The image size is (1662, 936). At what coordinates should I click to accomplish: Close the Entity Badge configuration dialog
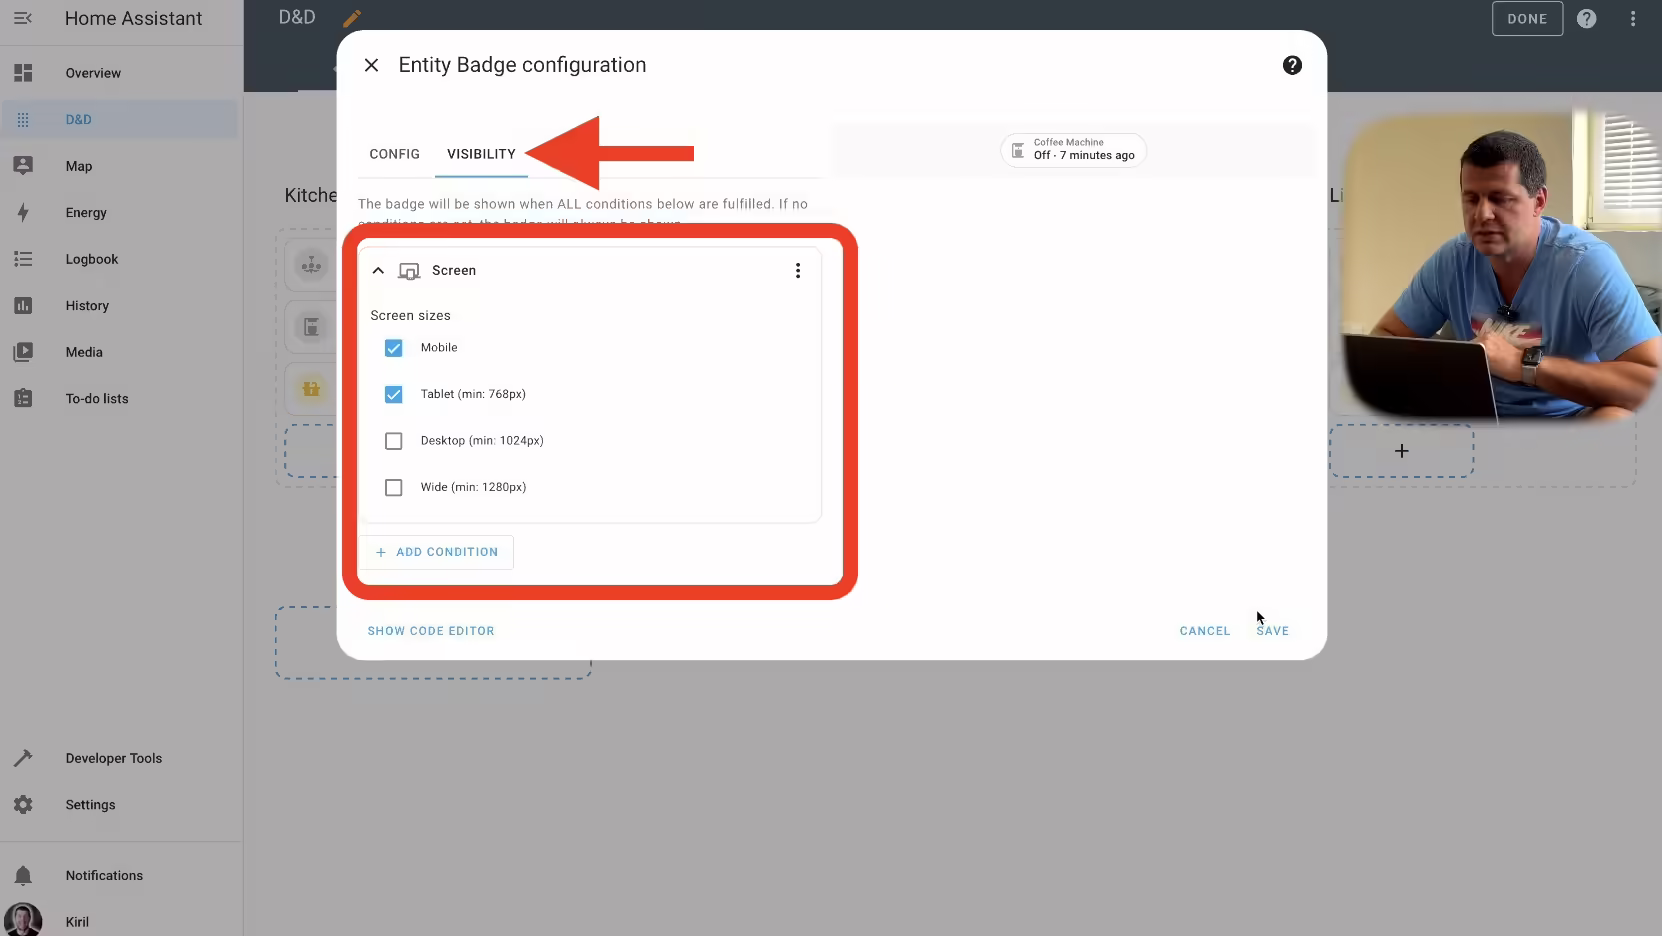tap(371, 65)
